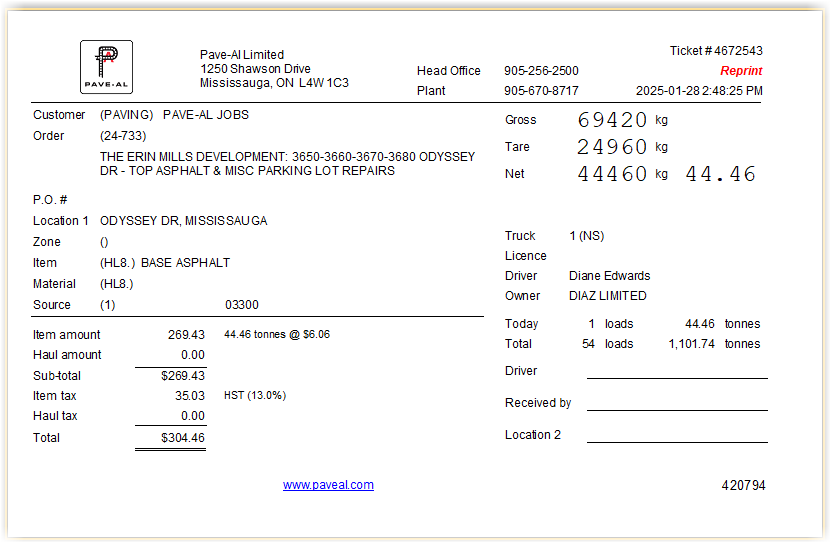Click owner name DIAZ LIMITED
Screen dimensions: 831x543
click(607, 296)
